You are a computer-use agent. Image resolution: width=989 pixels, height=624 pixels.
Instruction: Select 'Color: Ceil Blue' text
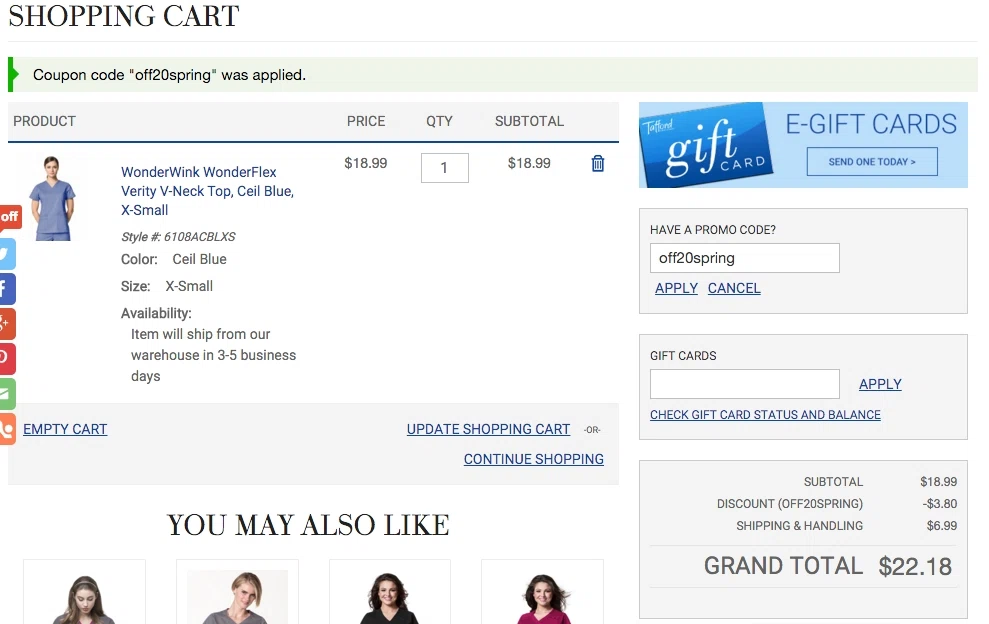[x=173, y=259]
